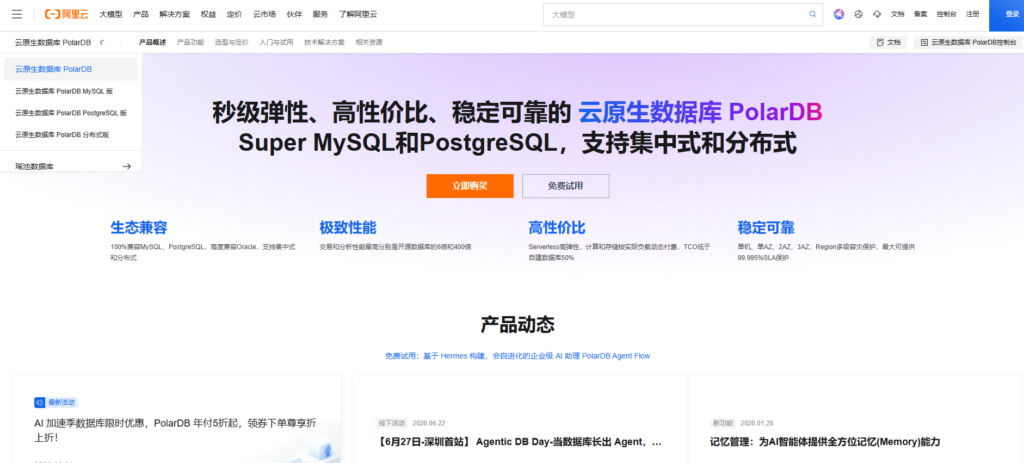Open the 了解阿里云 top menu
This screenshot has height=463, width=1024.
click(358, 14)
